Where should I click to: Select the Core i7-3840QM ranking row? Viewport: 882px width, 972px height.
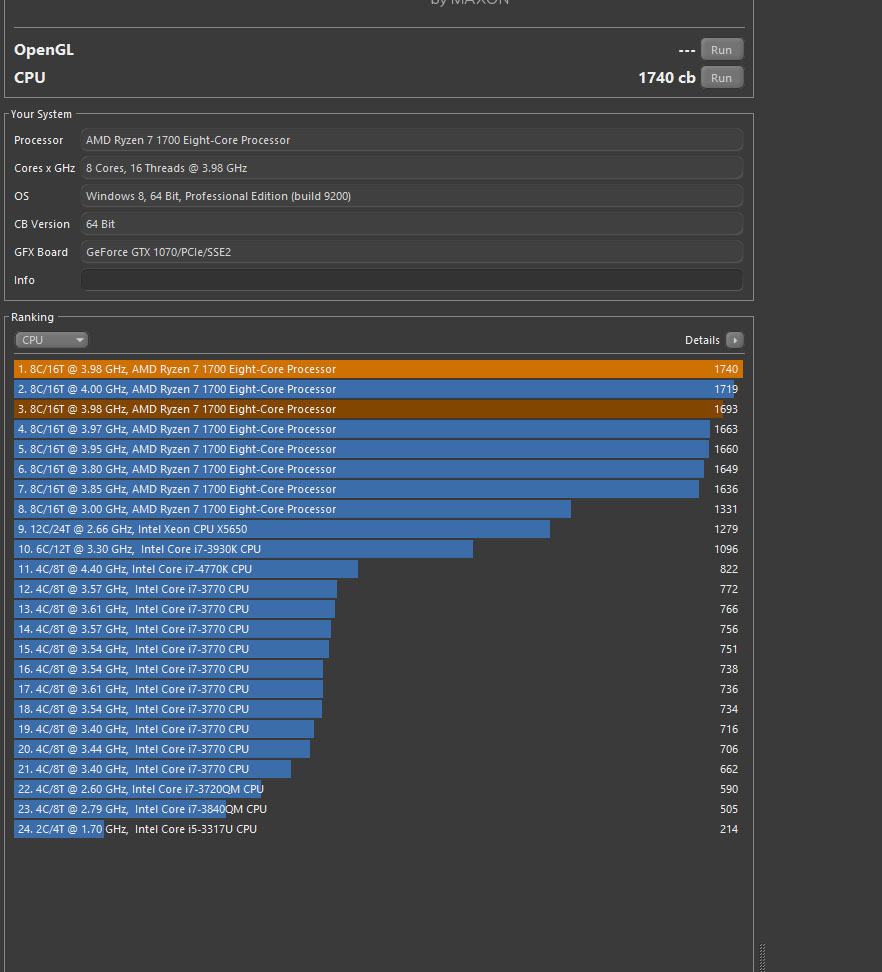[378, 809]
